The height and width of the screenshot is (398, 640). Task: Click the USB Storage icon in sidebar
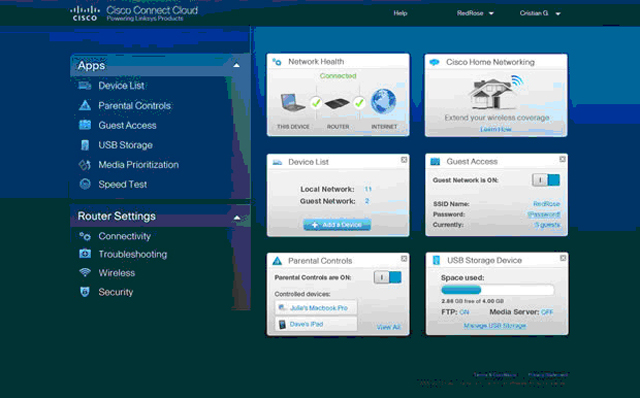[x=85, y=145]
